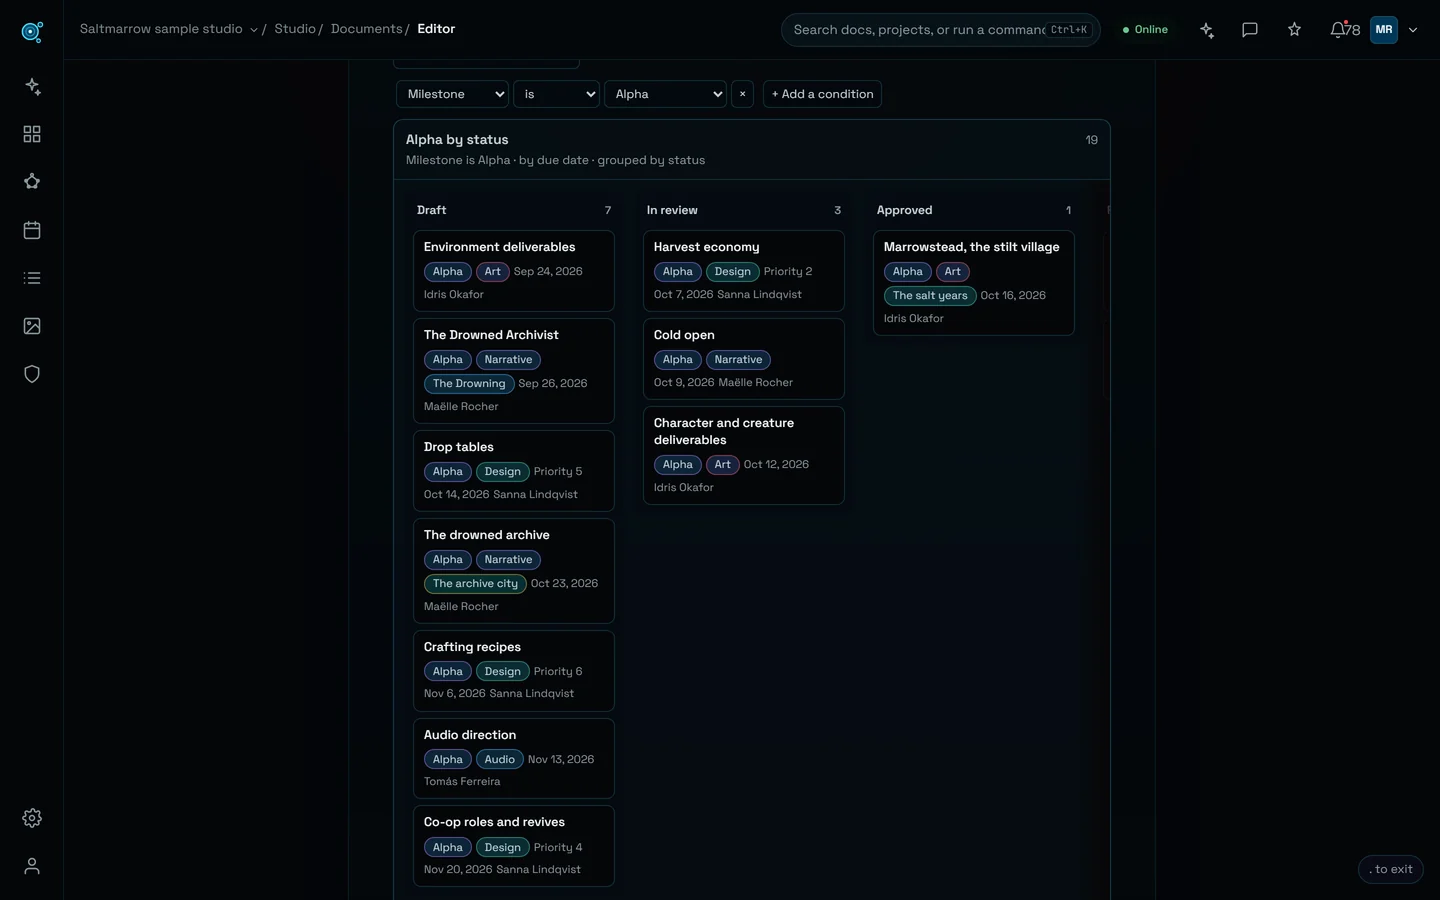1440x900 pixels.
Task: Open the Harvest economy card
Action: (744, 271)
